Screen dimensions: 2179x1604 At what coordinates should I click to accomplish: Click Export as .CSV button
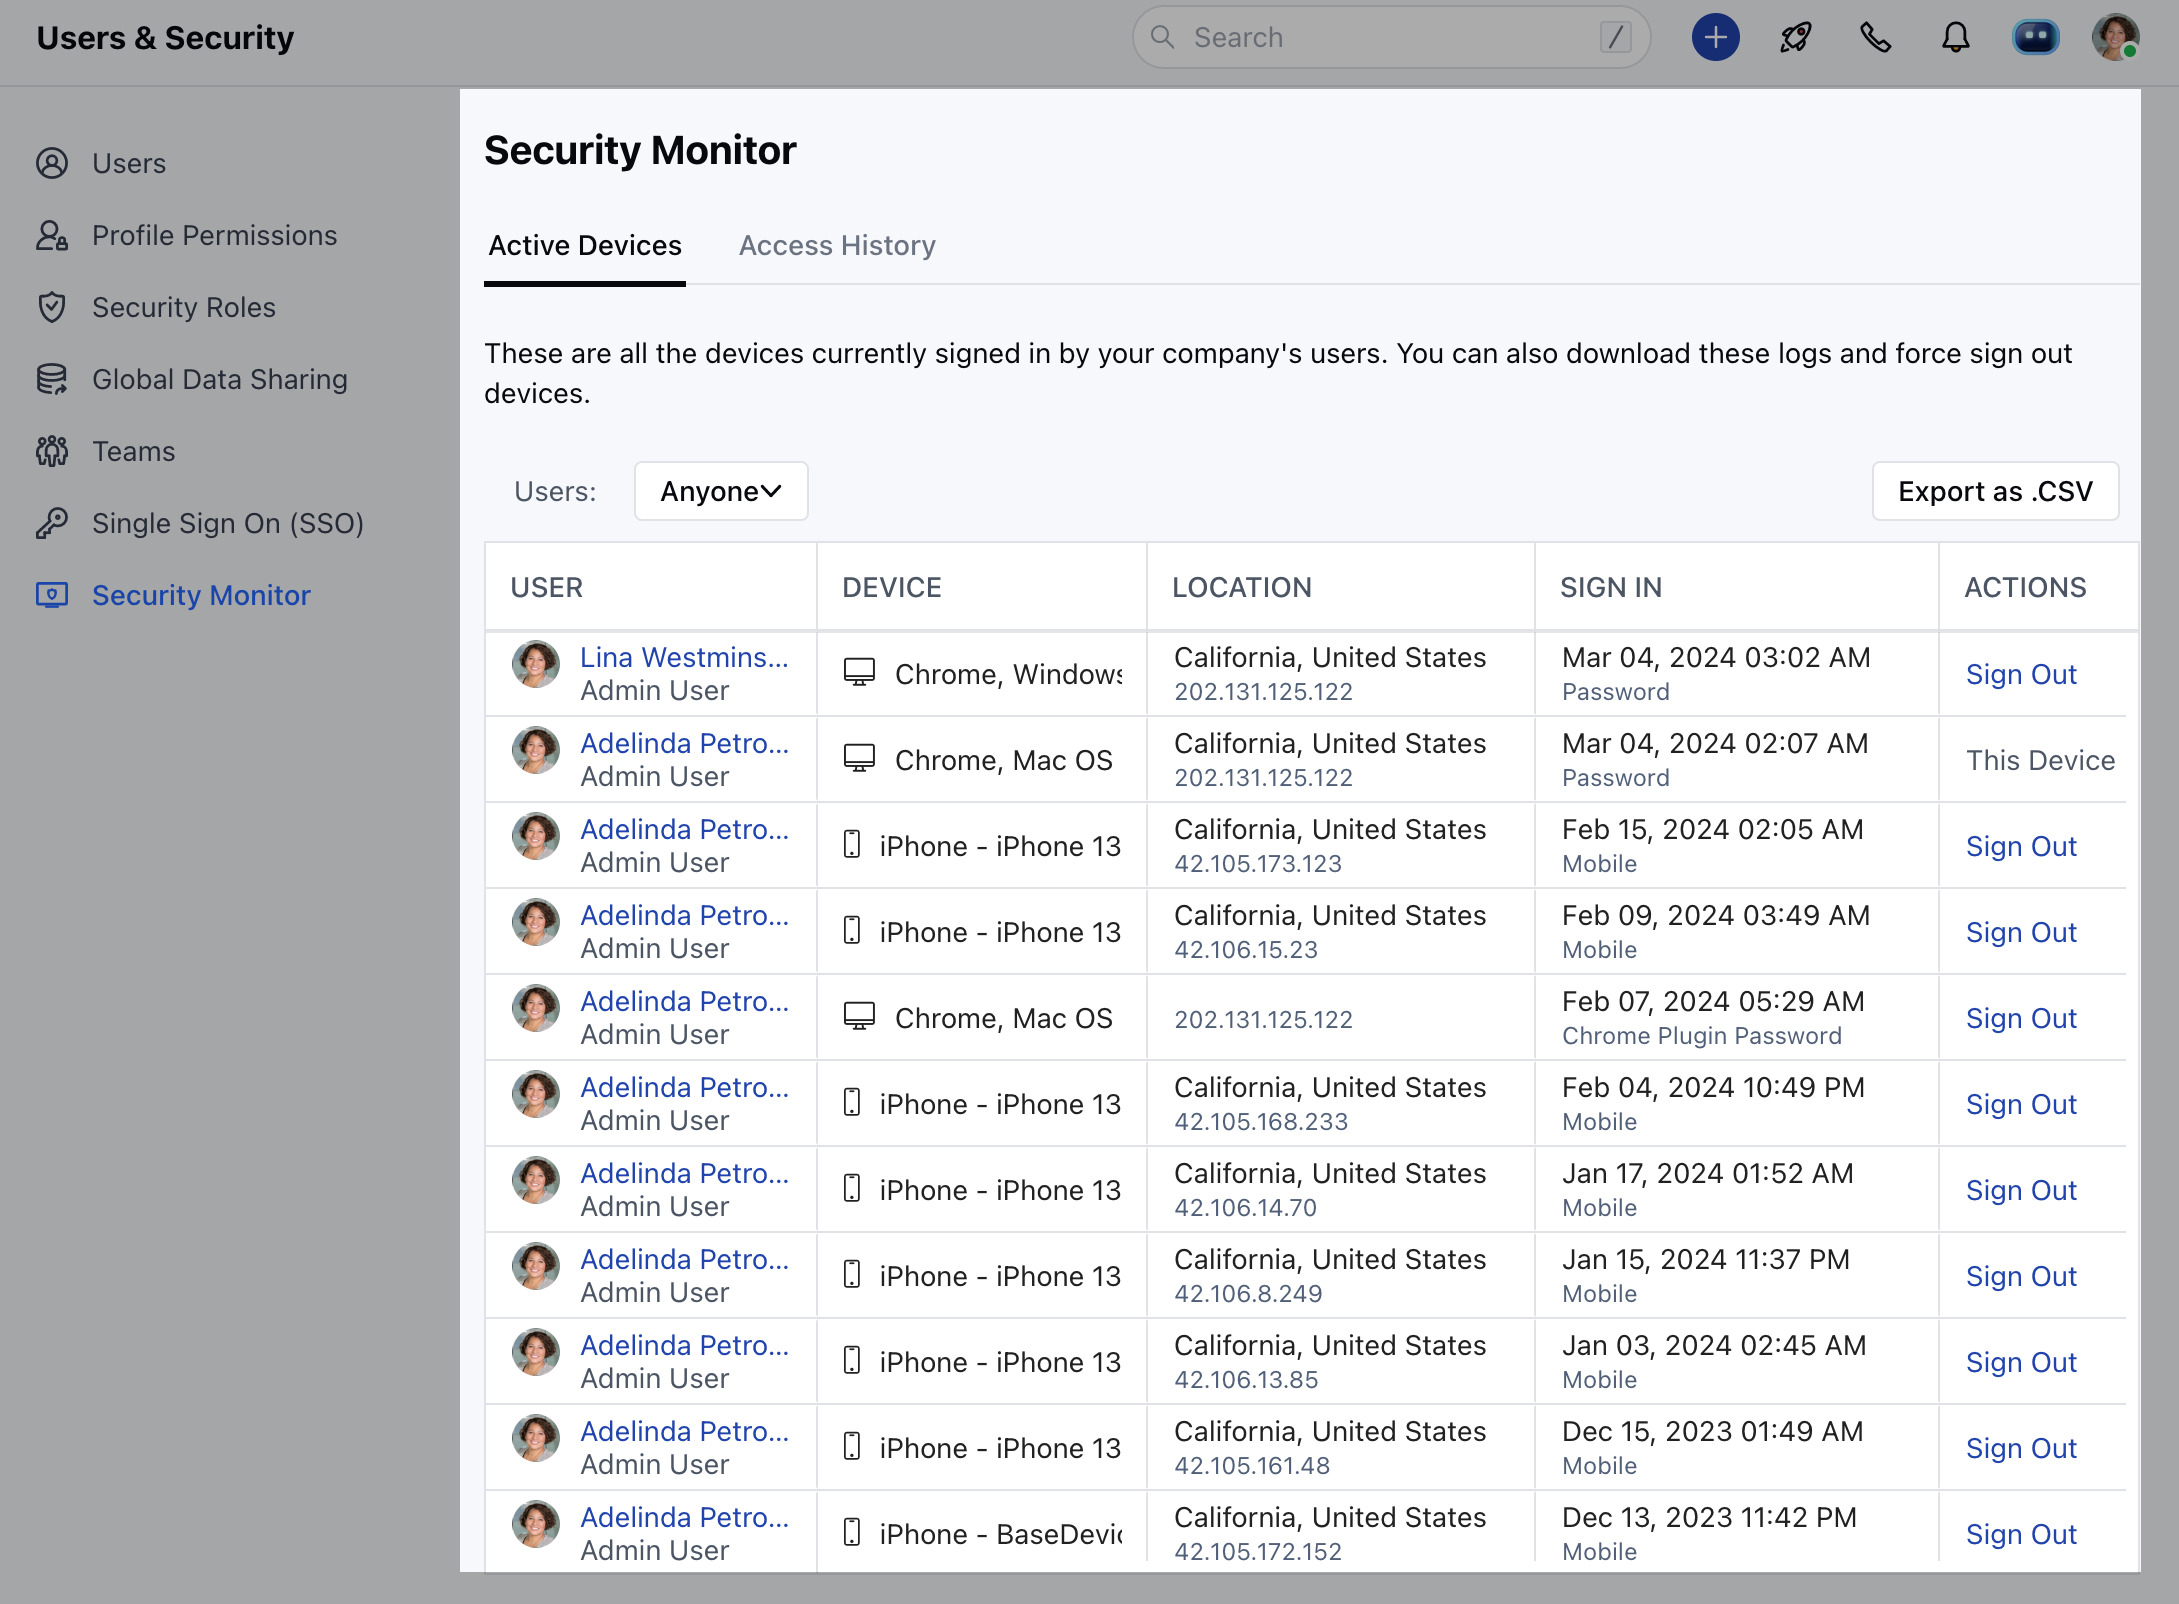point(1994,491)
